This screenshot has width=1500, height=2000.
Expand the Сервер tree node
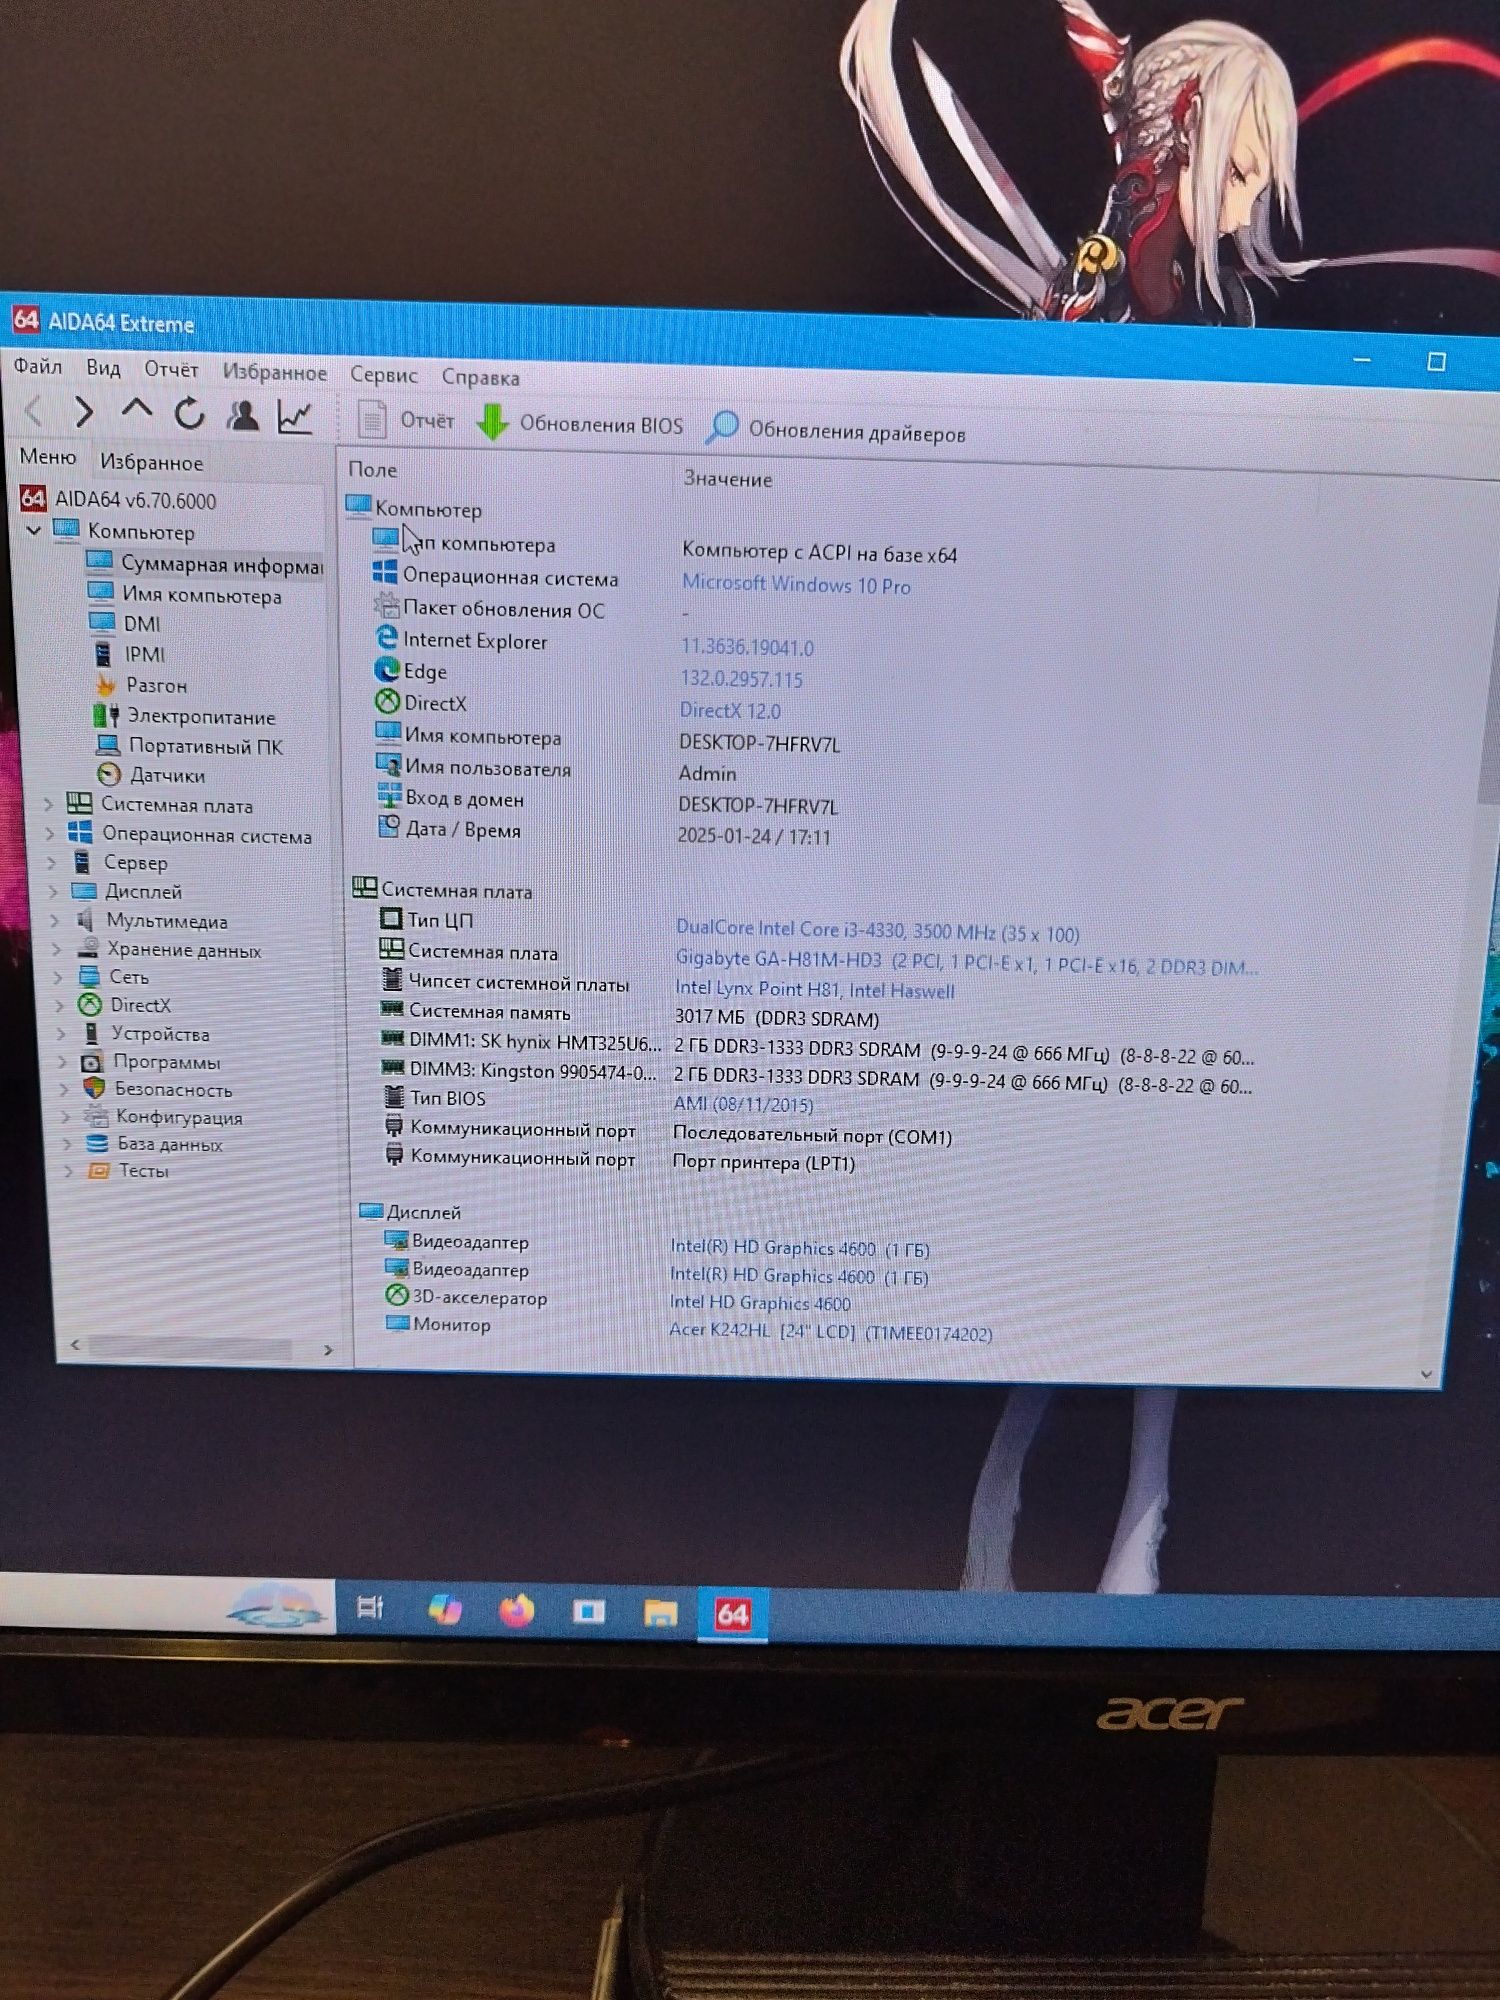click(51, 861)
